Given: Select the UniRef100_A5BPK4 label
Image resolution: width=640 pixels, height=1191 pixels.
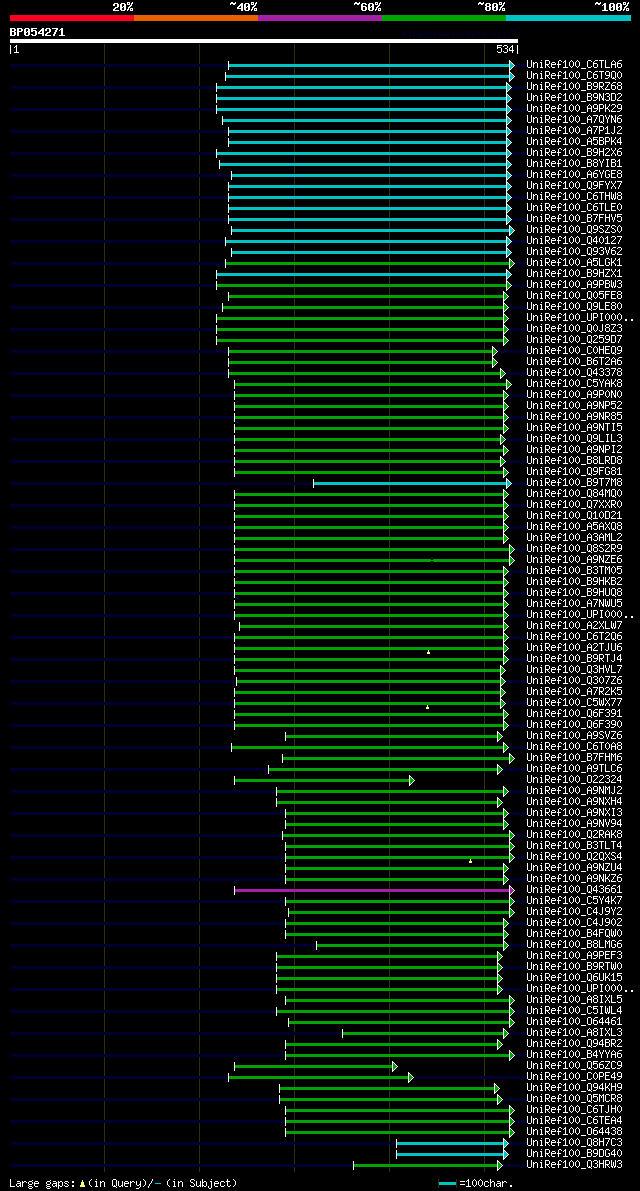Looking at the screenshot, I should [x=574, y=142].
